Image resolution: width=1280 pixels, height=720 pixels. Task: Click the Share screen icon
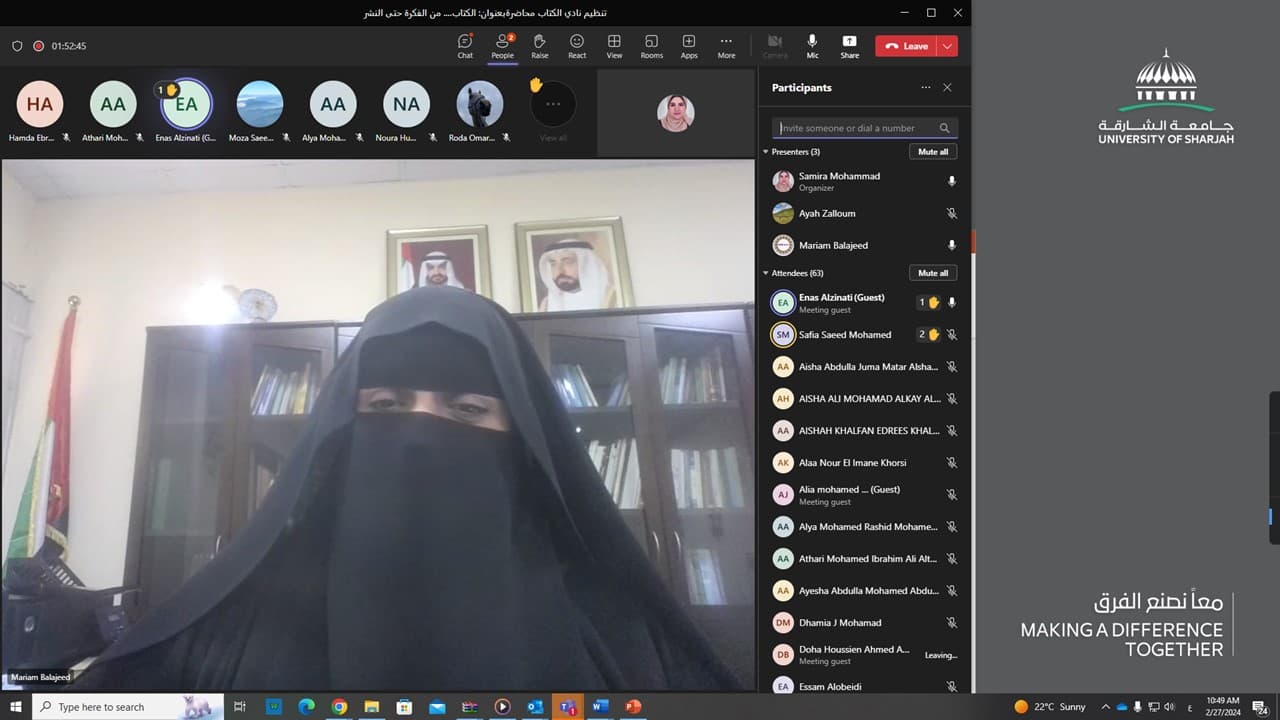849,45
